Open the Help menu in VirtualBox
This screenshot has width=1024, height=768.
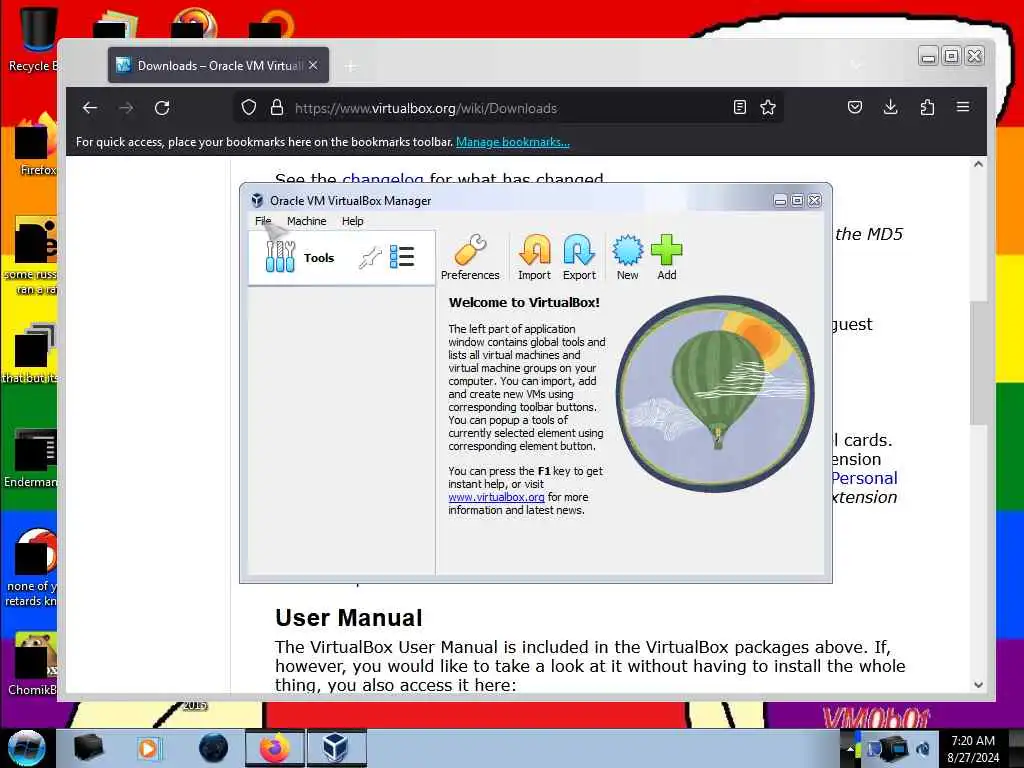[x=352, y=221]
